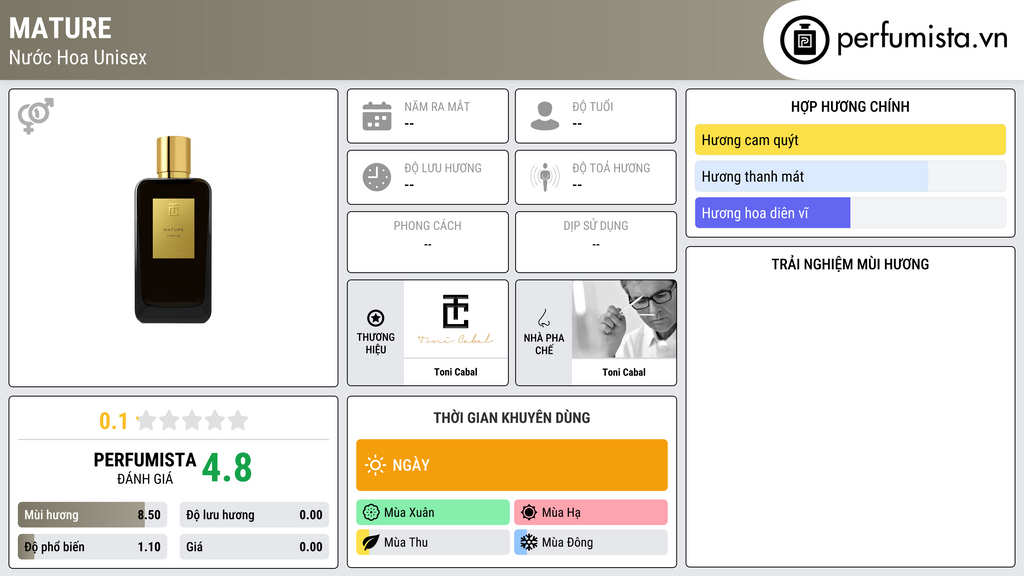Click the calendar icon for Năm Ra Mắt
1024x576 pixels.
[377, 116]
